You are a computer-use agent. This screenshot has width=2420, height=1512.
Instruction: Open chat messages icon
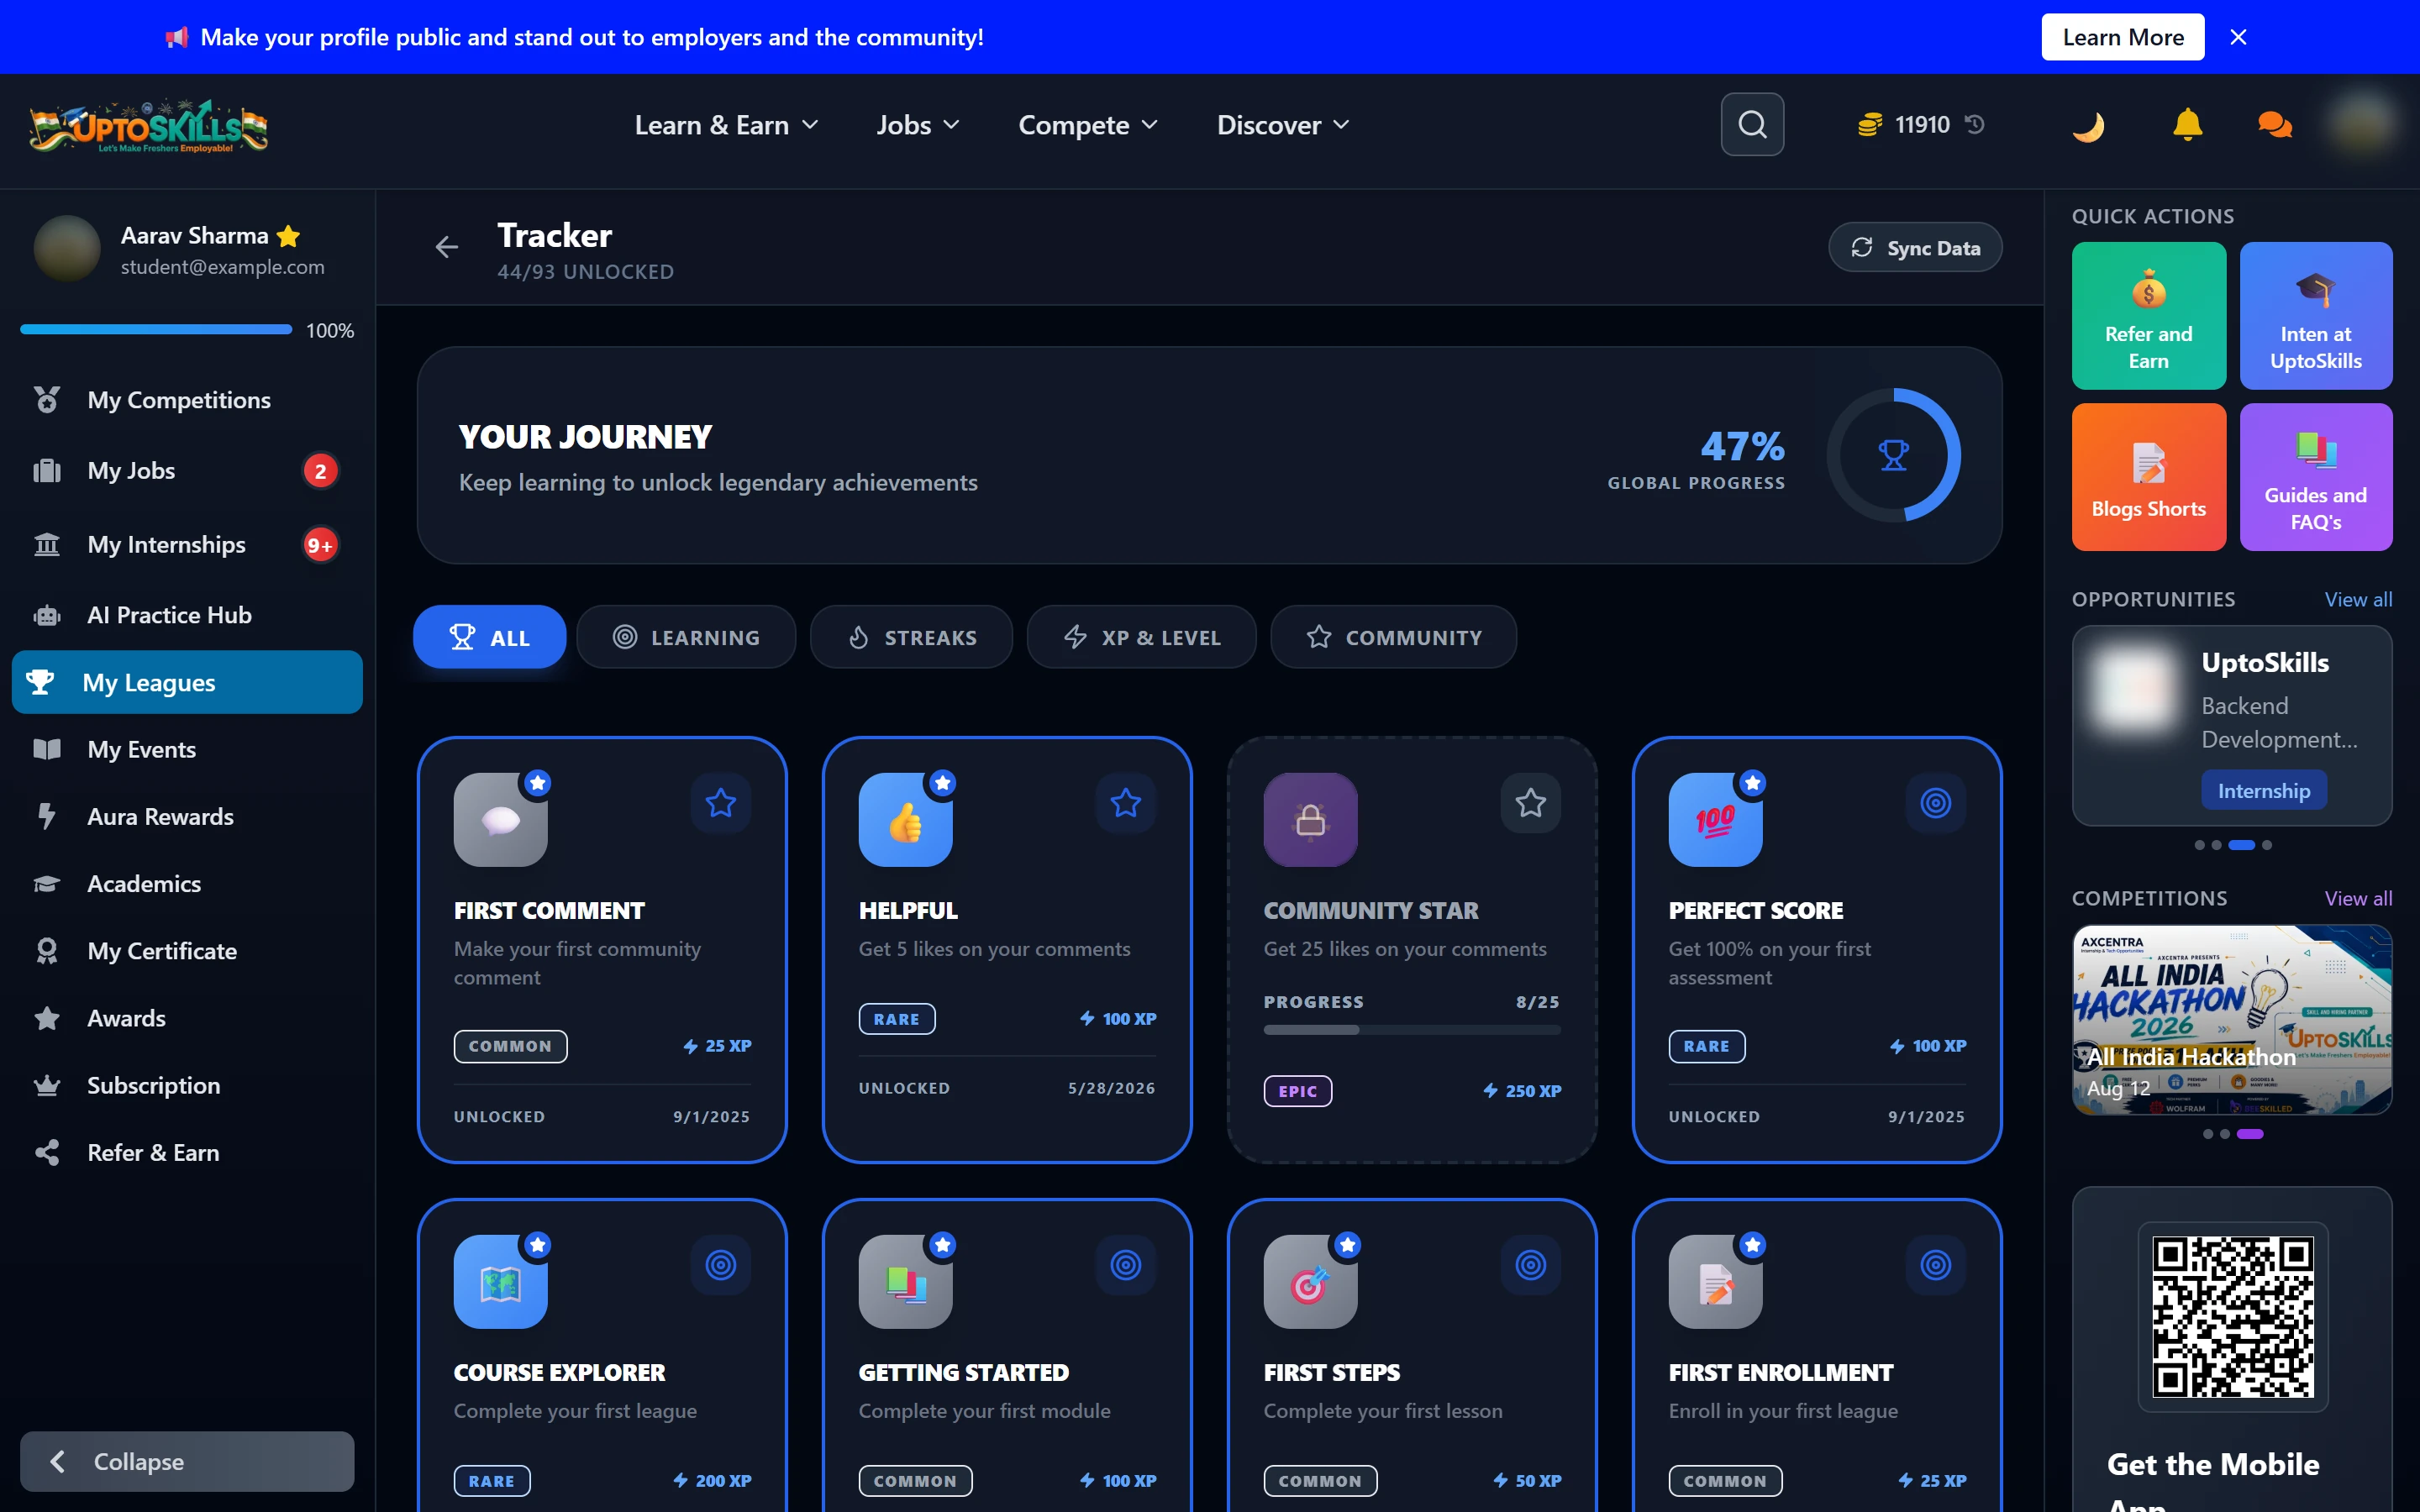tap(2275, 125)
